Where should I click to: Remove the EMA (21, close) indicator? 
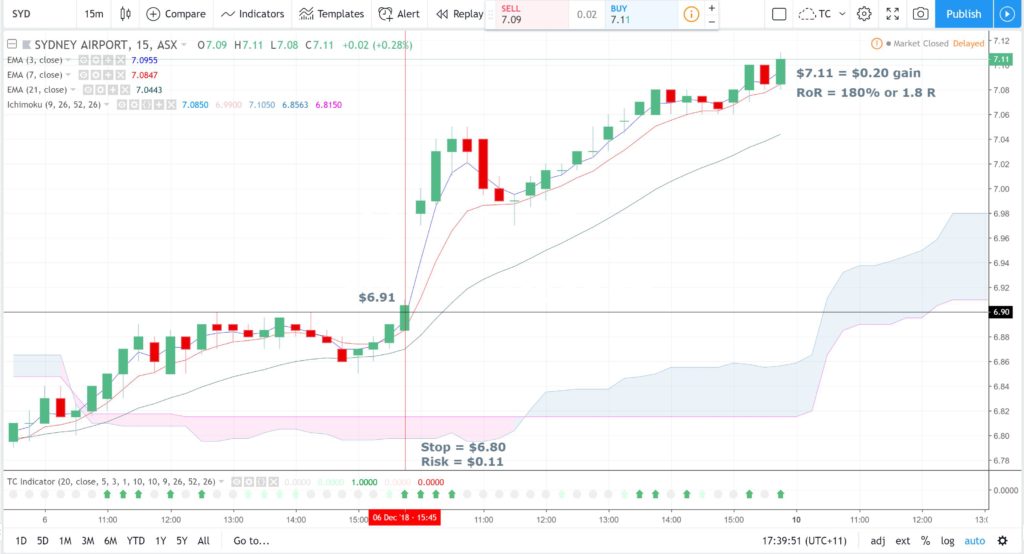coord(125,90)
